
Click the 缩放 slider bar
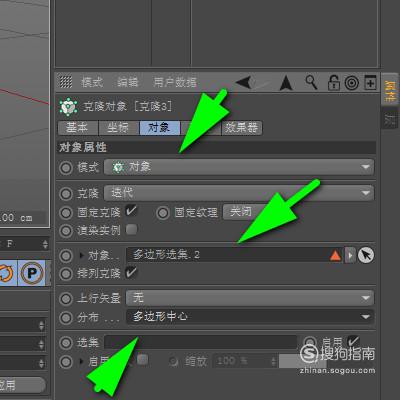[303, 361]
